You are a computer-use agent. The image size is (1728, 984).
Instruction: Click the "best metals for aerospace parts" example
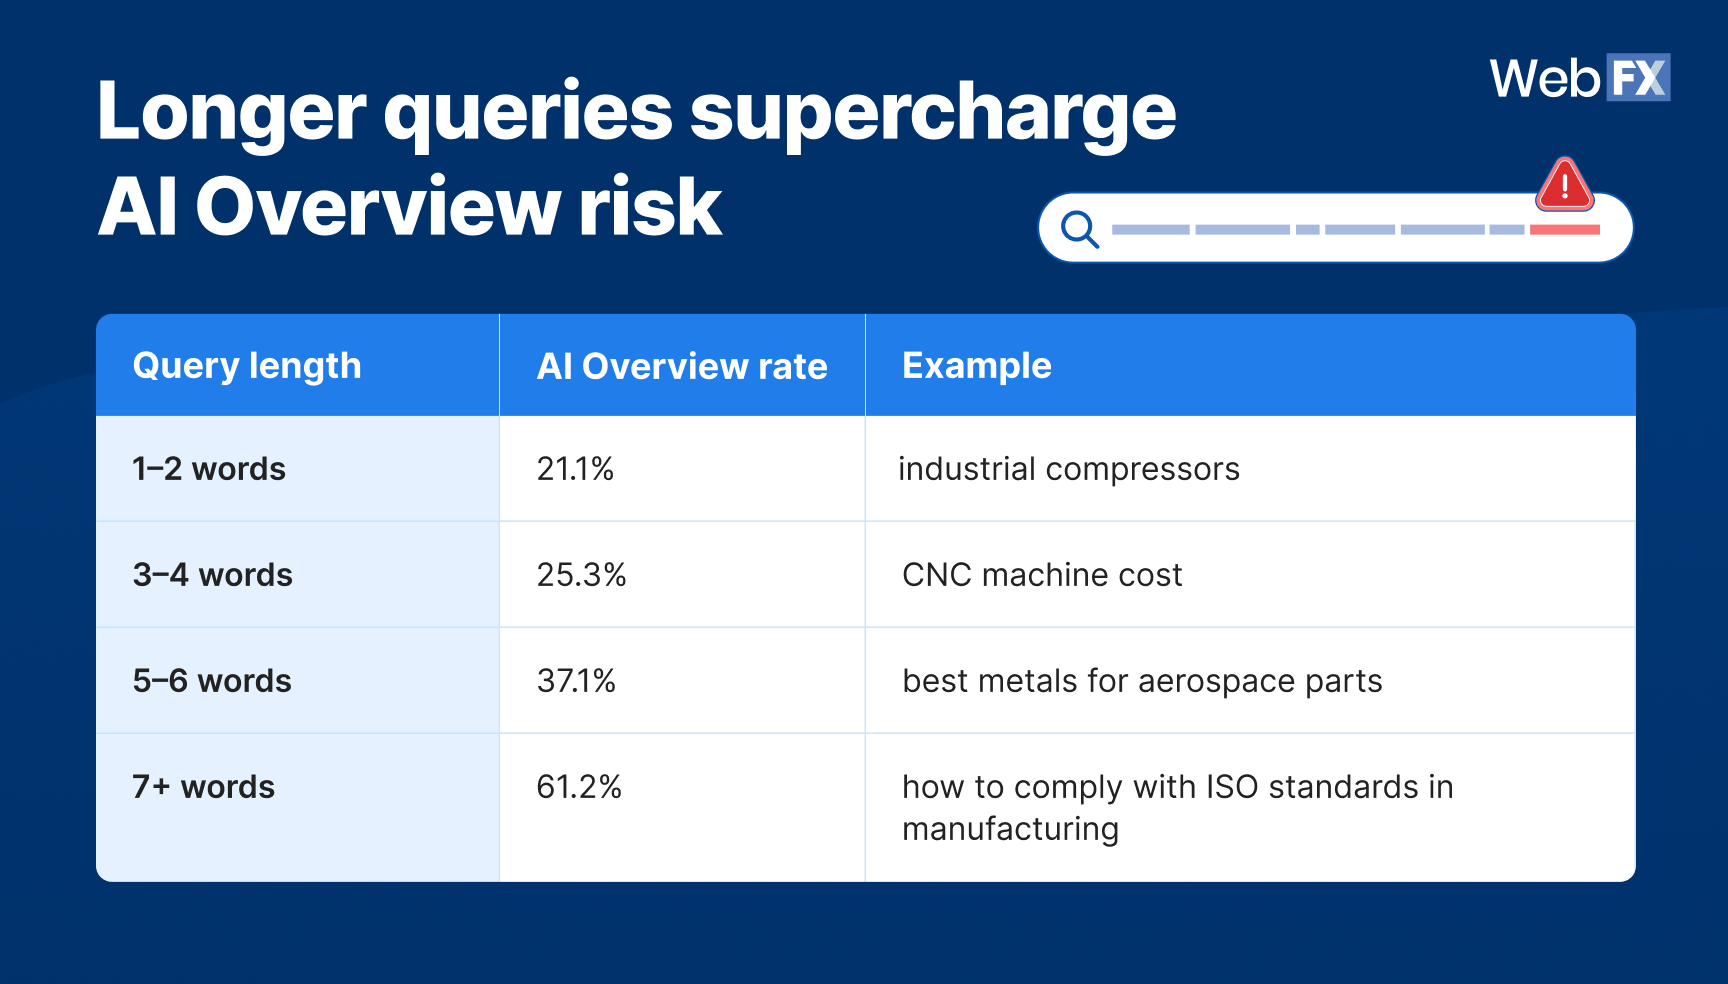tap(1142, 681)
